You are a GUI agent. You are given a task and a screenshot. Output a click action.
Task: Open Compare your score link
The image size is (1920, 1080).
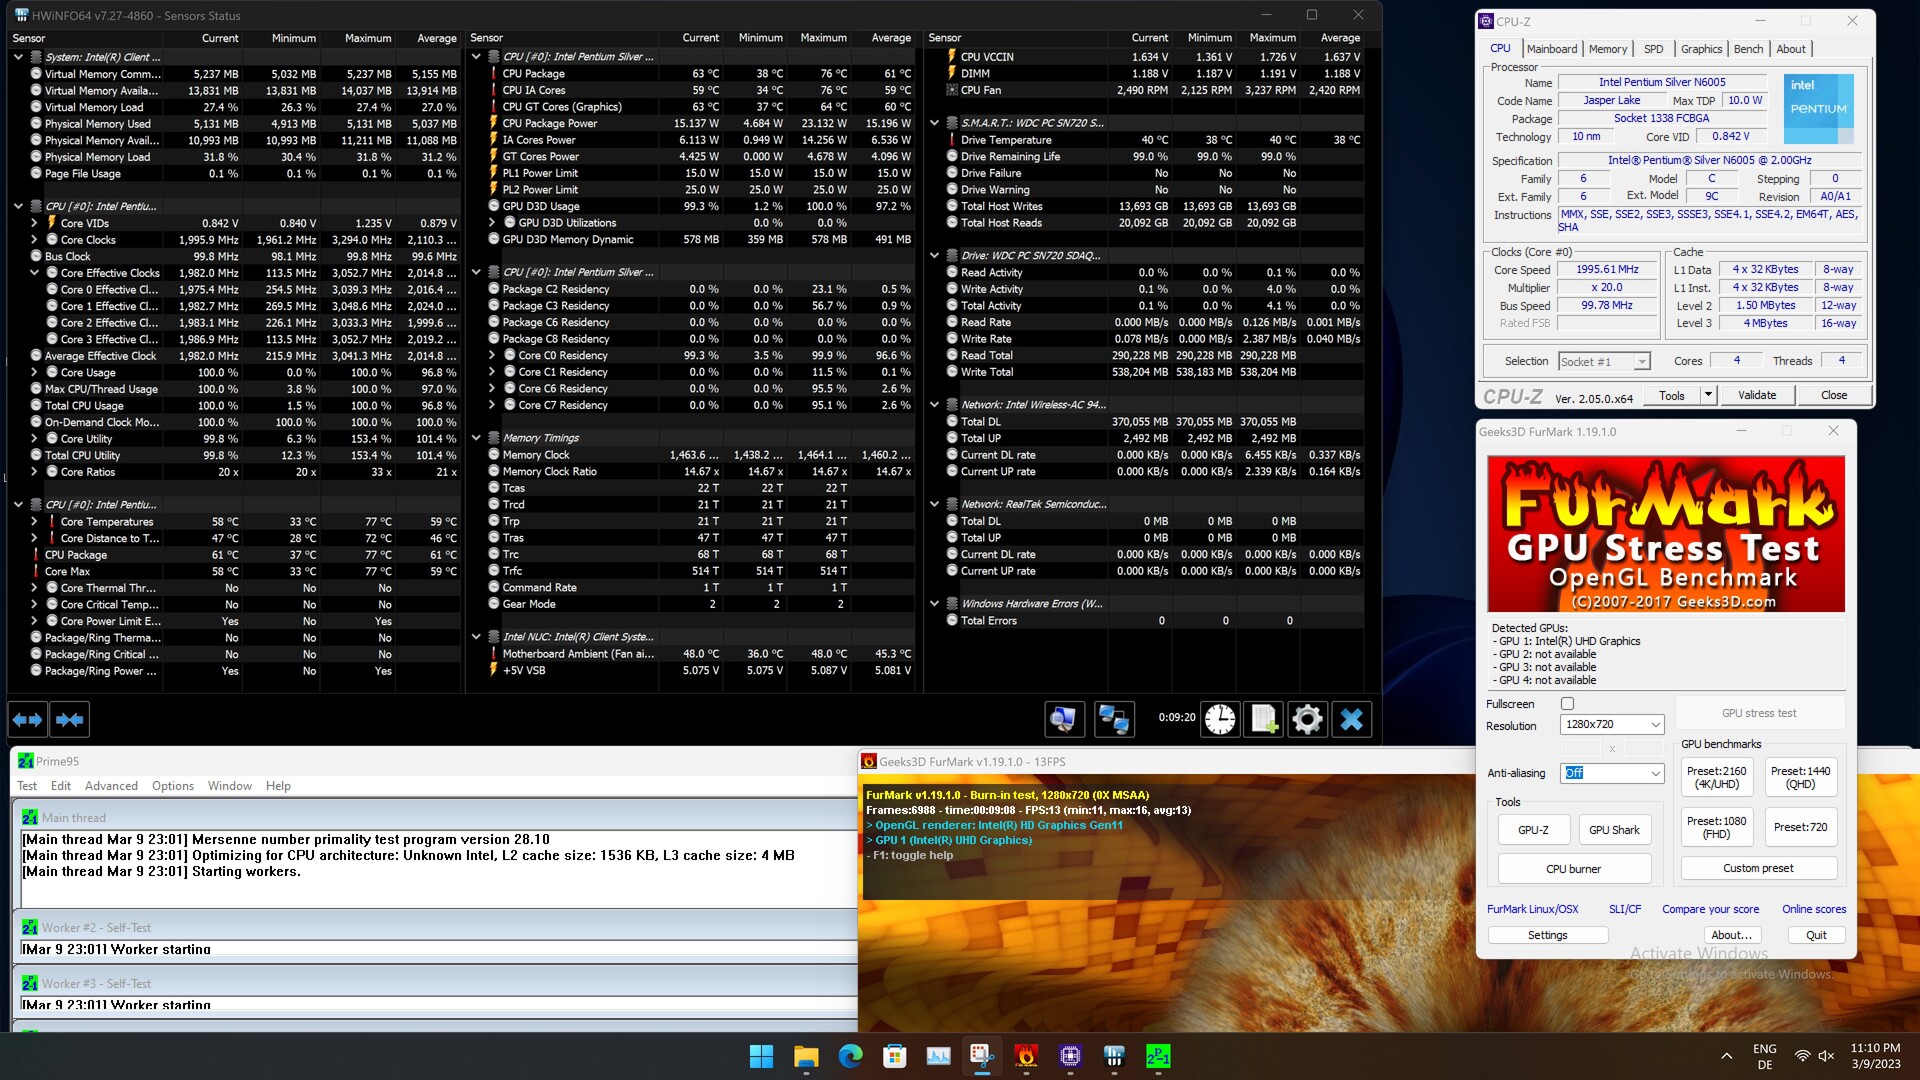point(1710,909)
